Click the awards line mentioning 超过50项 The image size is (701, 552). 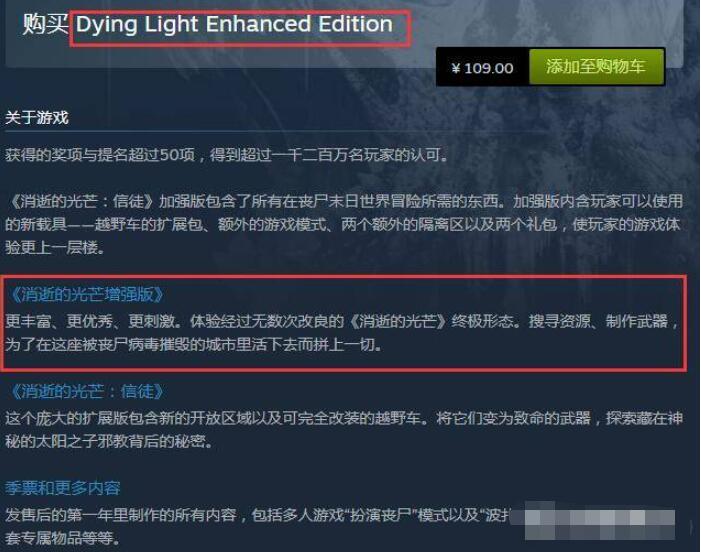[x=227, y=155]
